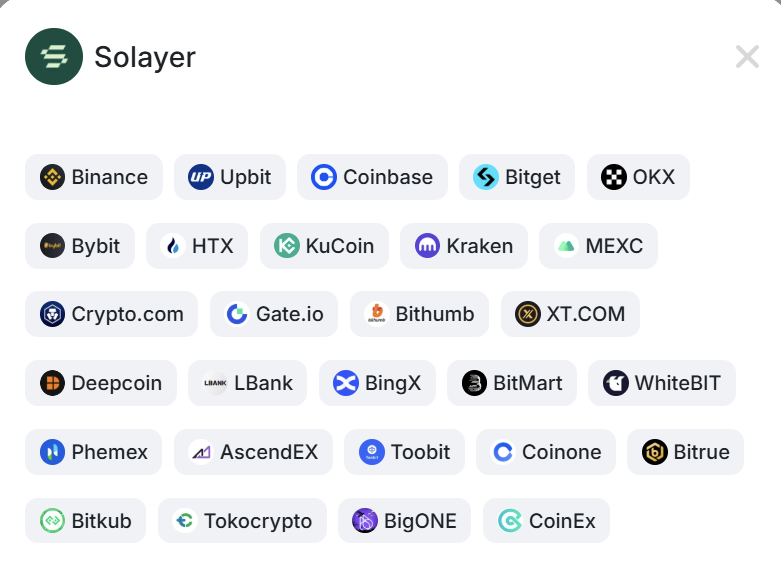
Task: Select the Gate.io exchange chip
Action: click(x=274, y=314)
